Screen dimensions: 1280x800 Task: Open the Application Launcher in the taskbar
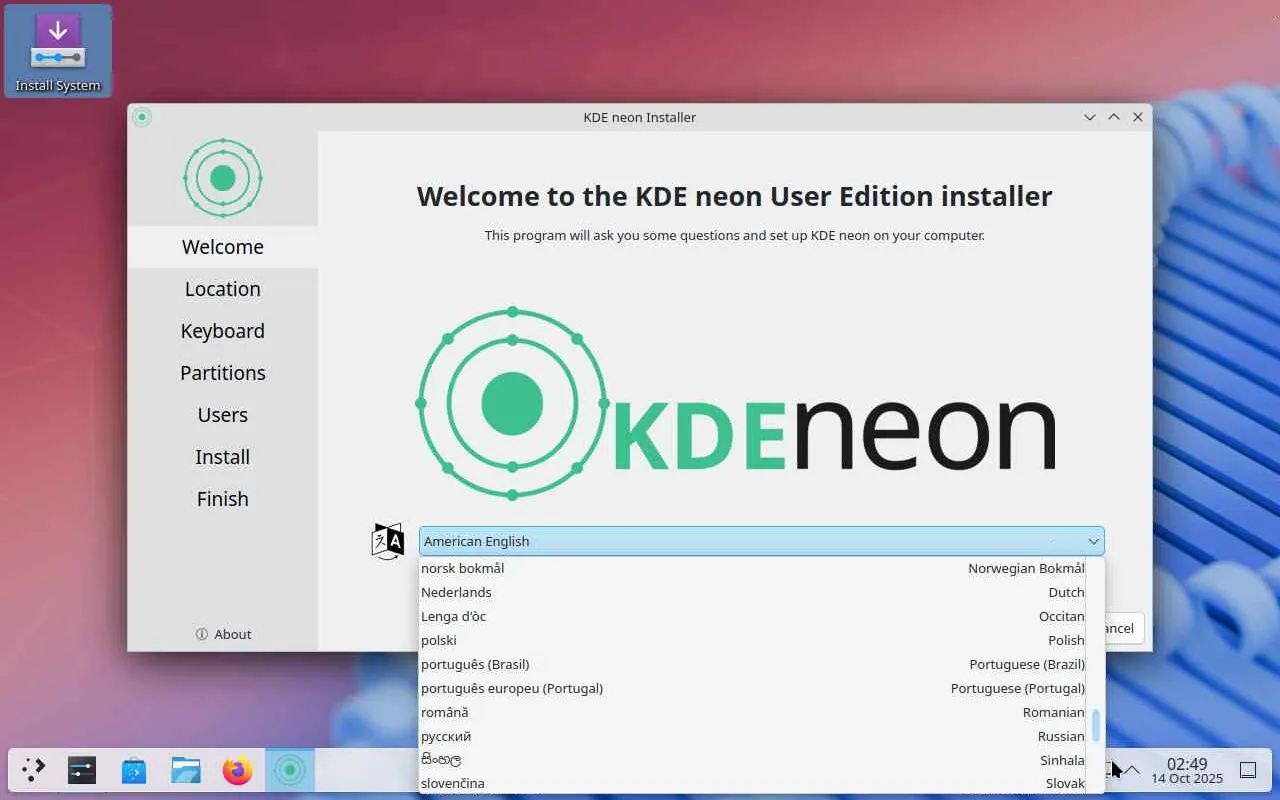34,770
